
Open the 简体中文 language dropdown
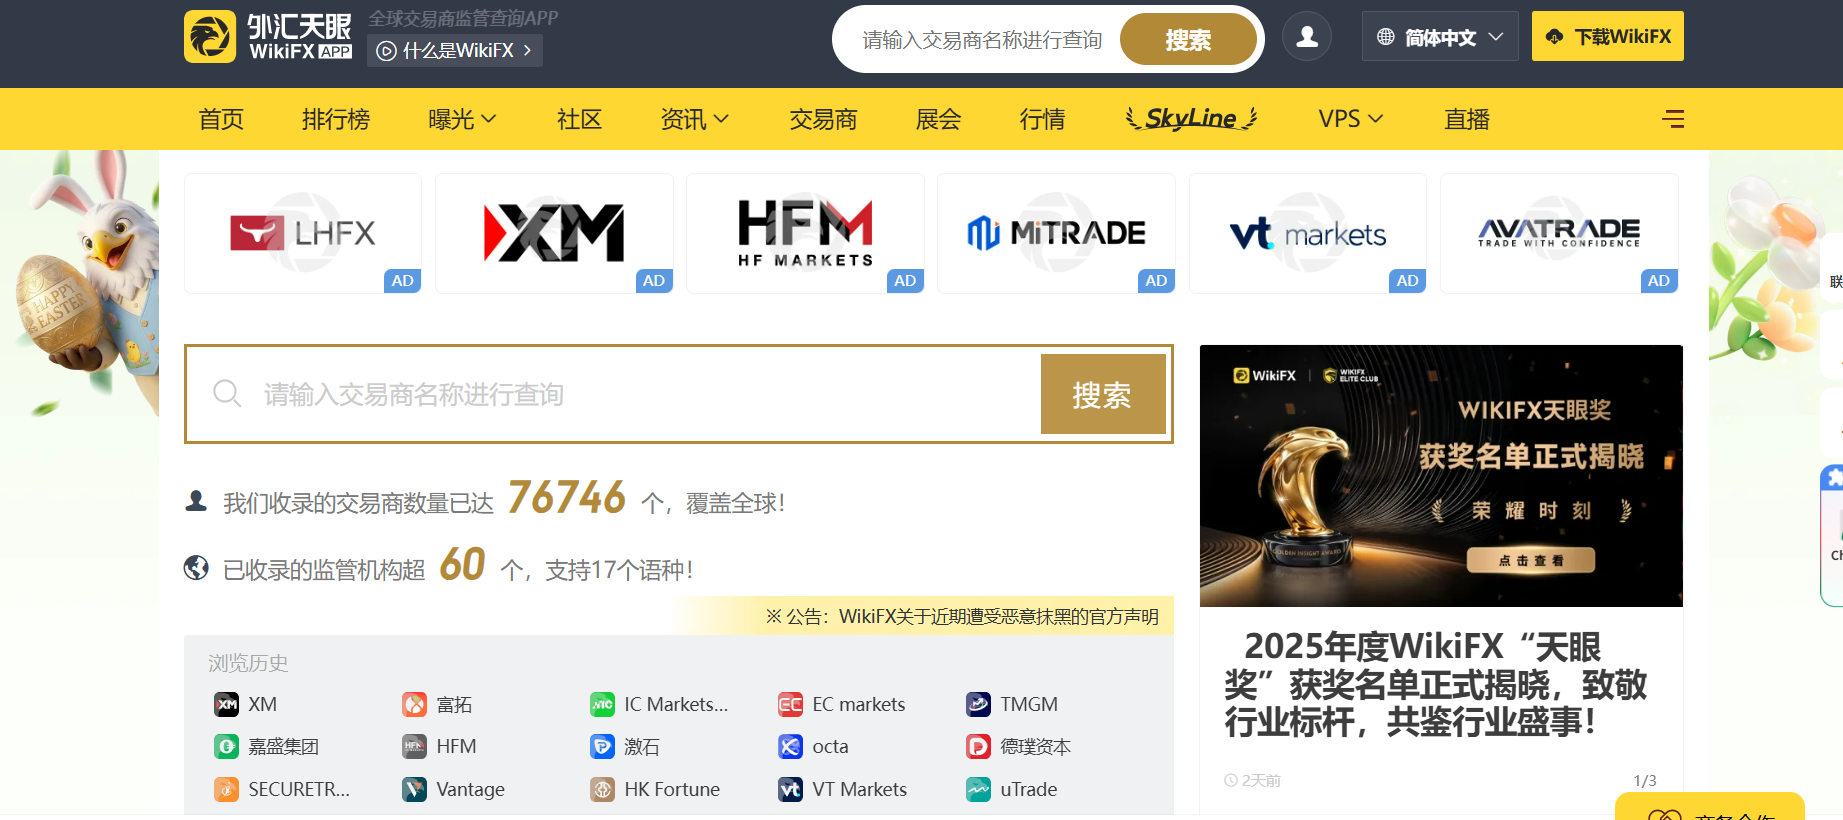pyautogui.click(x=1440, y=37)
